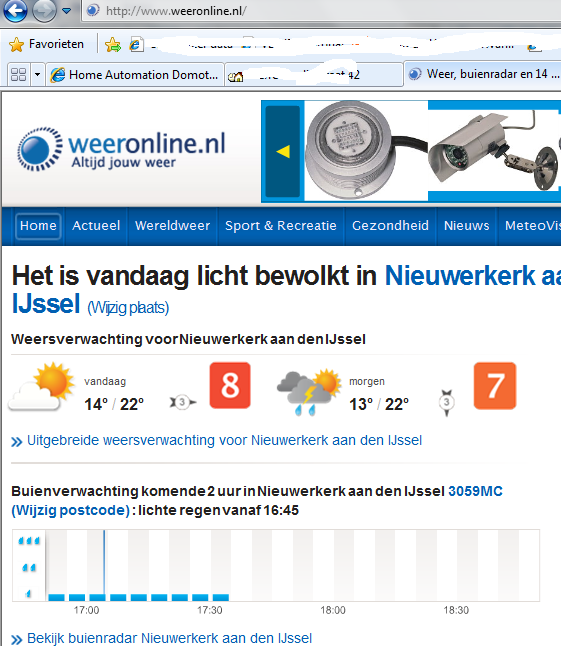Click the red weather score 8 badge

[230, 386]
